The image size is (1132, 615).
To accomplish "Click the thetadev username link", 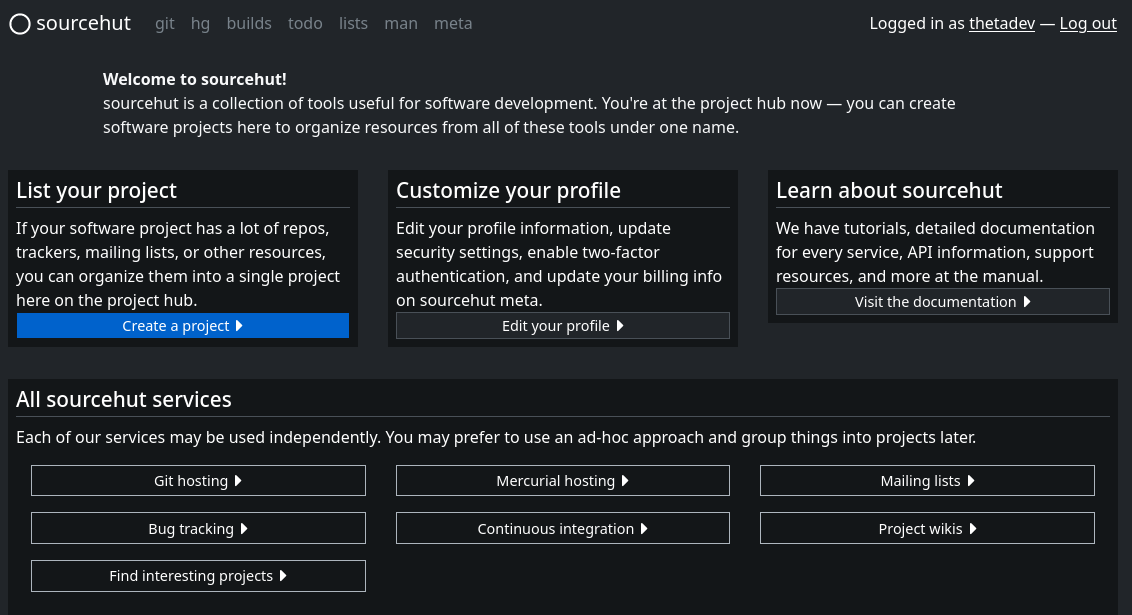I will tap(1001, 24).
